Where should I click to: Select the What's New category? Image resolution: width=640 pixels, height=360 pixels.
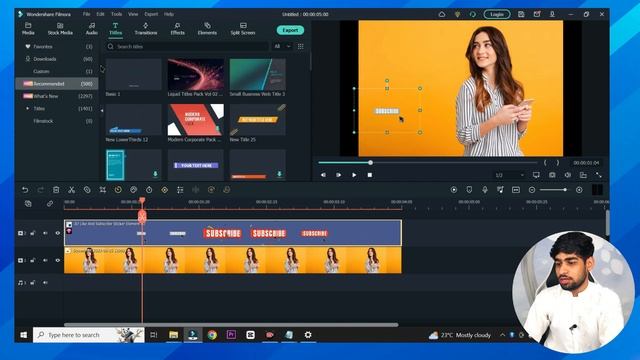coord(57,96)
